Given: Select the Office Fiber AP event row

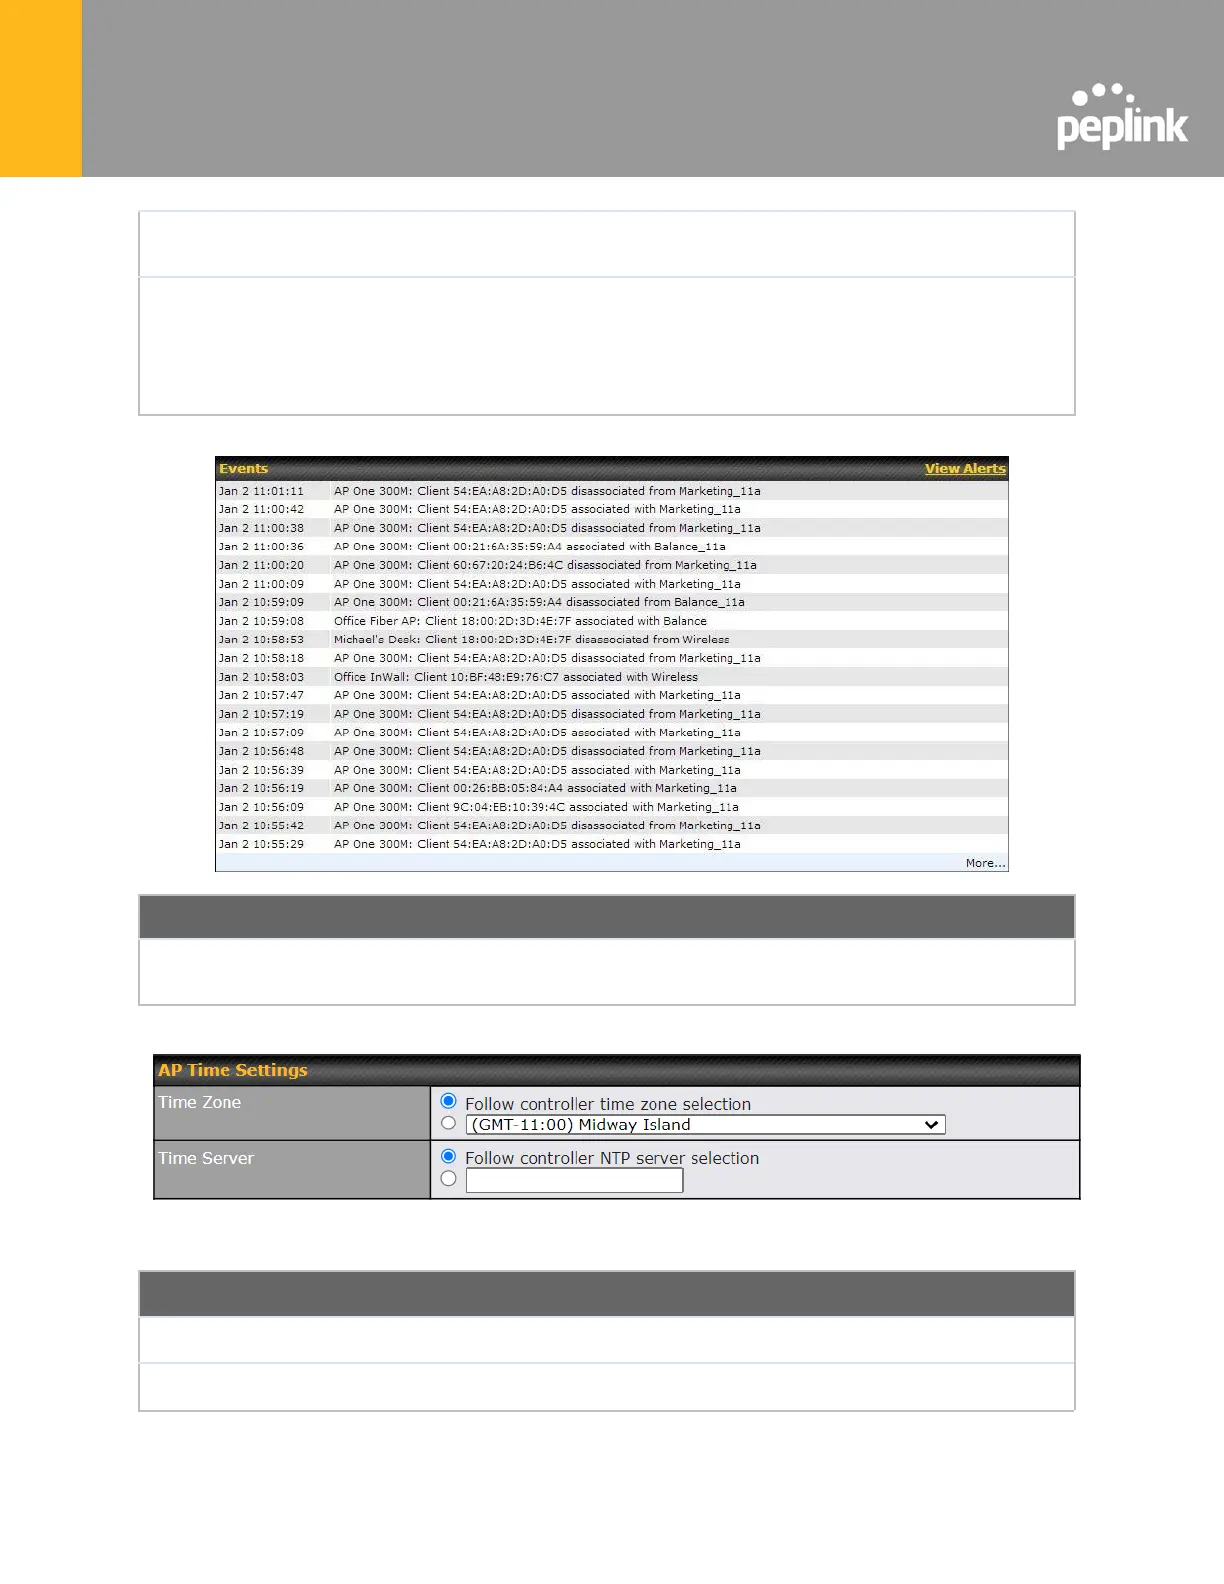Looking at the screenshot, I should point(612,621).
